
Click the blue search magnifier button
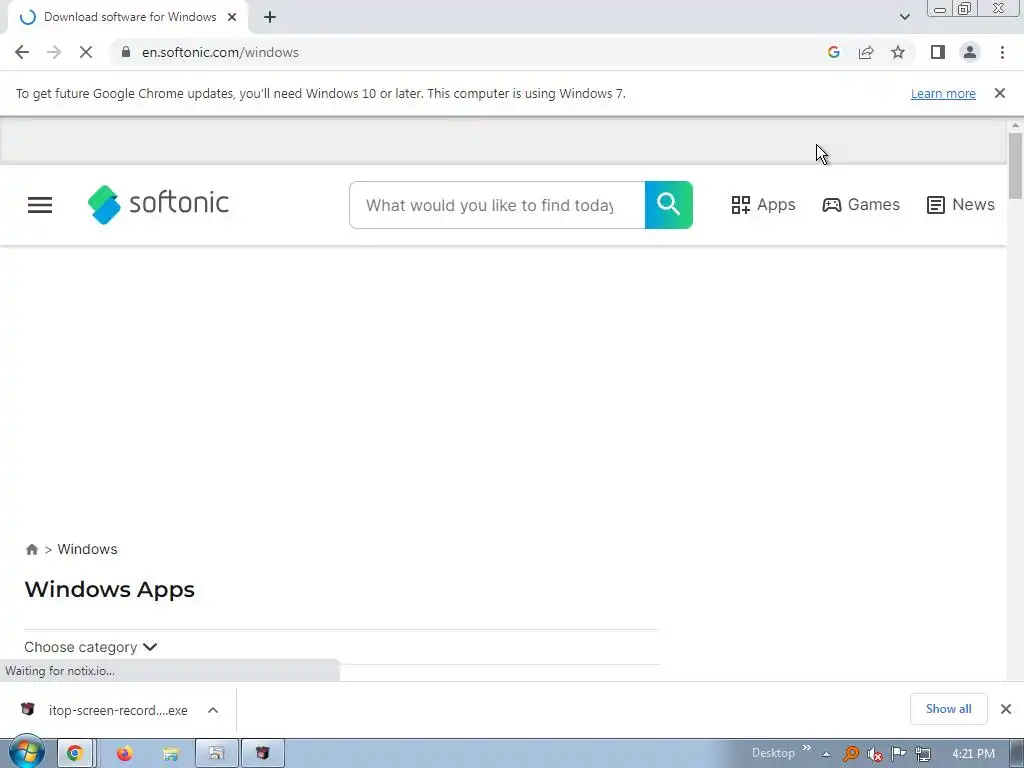click(669, 205)
